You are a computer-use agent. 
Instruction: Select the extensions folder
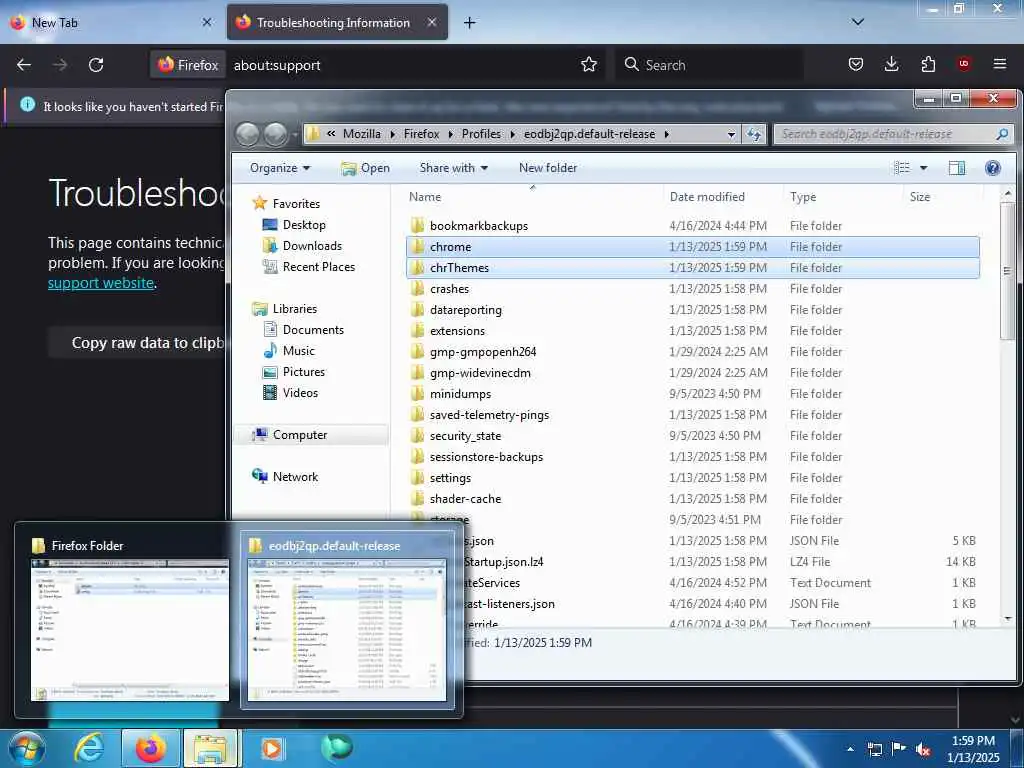click(692, 331)
